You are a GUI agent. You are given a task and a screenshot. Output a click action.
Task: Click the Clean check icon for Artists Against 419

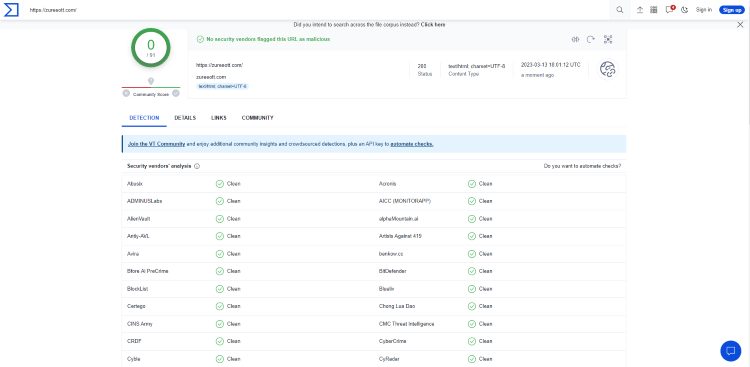pyautogui.click(x=472, y=236)
